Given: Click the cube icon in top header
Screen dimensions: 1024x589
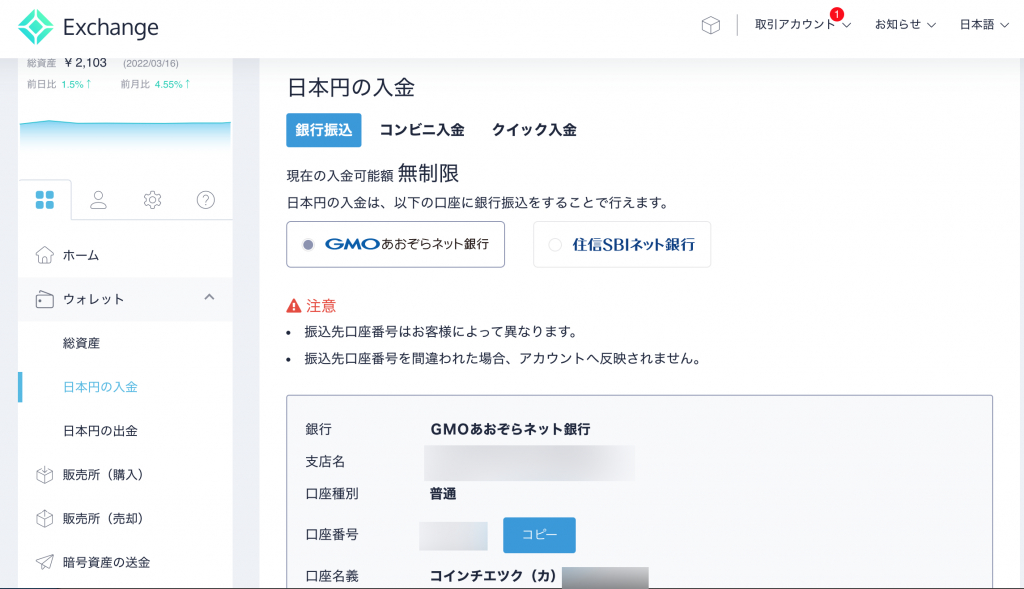Looking at the screenshot, I should pos(710,26).
